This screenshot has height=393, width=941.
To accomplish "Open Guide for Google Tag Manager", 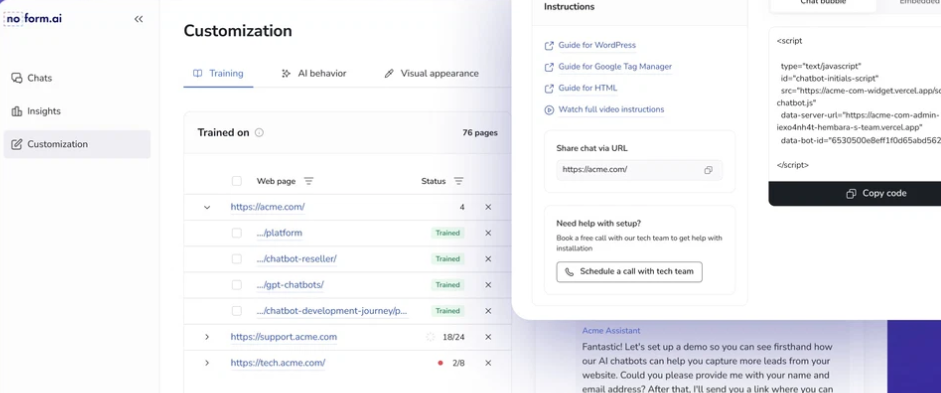I will [x=615, y=67].
